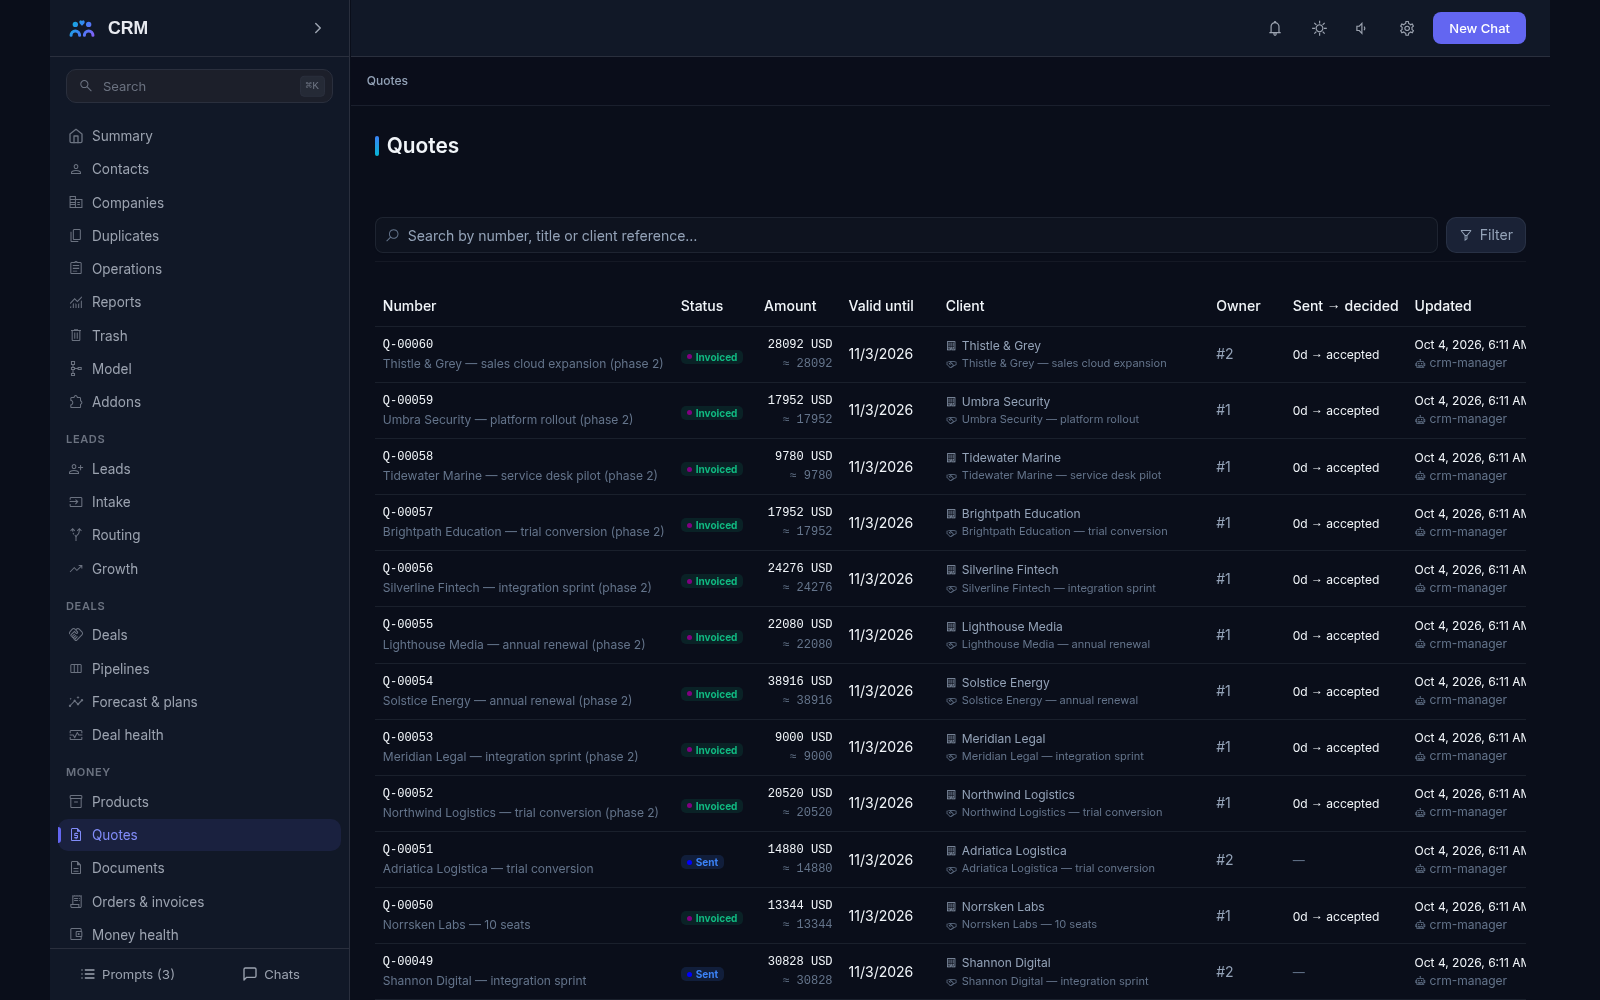The height and width of the screenshot is (1000, 1600).
Task: Click the Forecast & plans icon
Action: pos(76,702)
